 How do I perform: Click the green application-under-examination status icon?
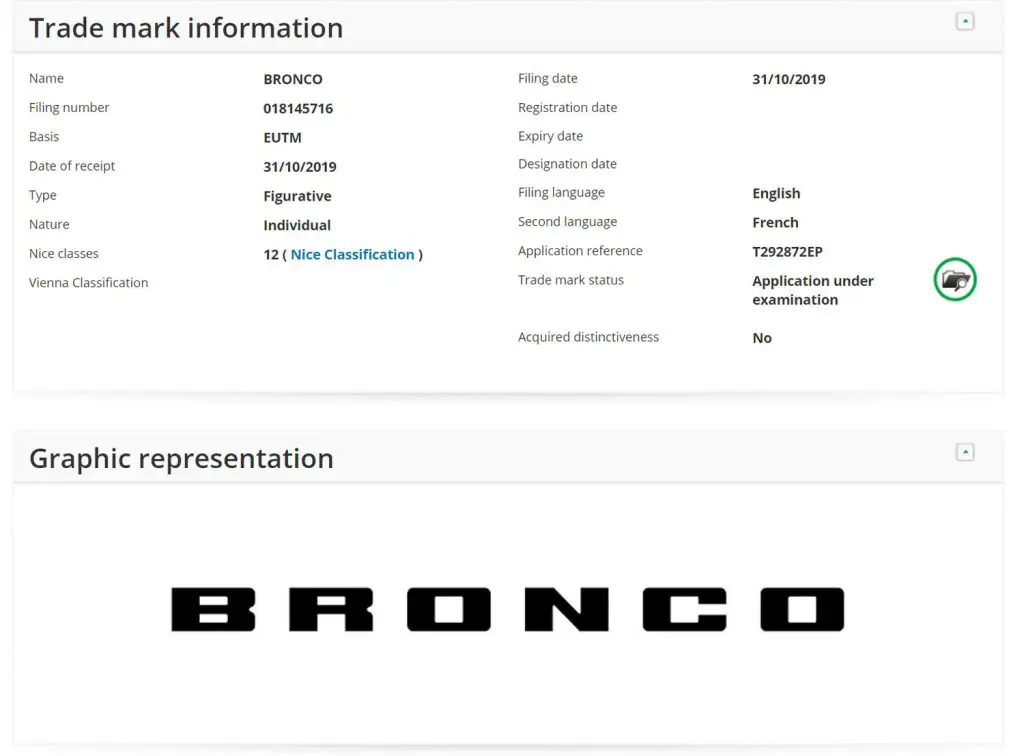click(955, 279)
